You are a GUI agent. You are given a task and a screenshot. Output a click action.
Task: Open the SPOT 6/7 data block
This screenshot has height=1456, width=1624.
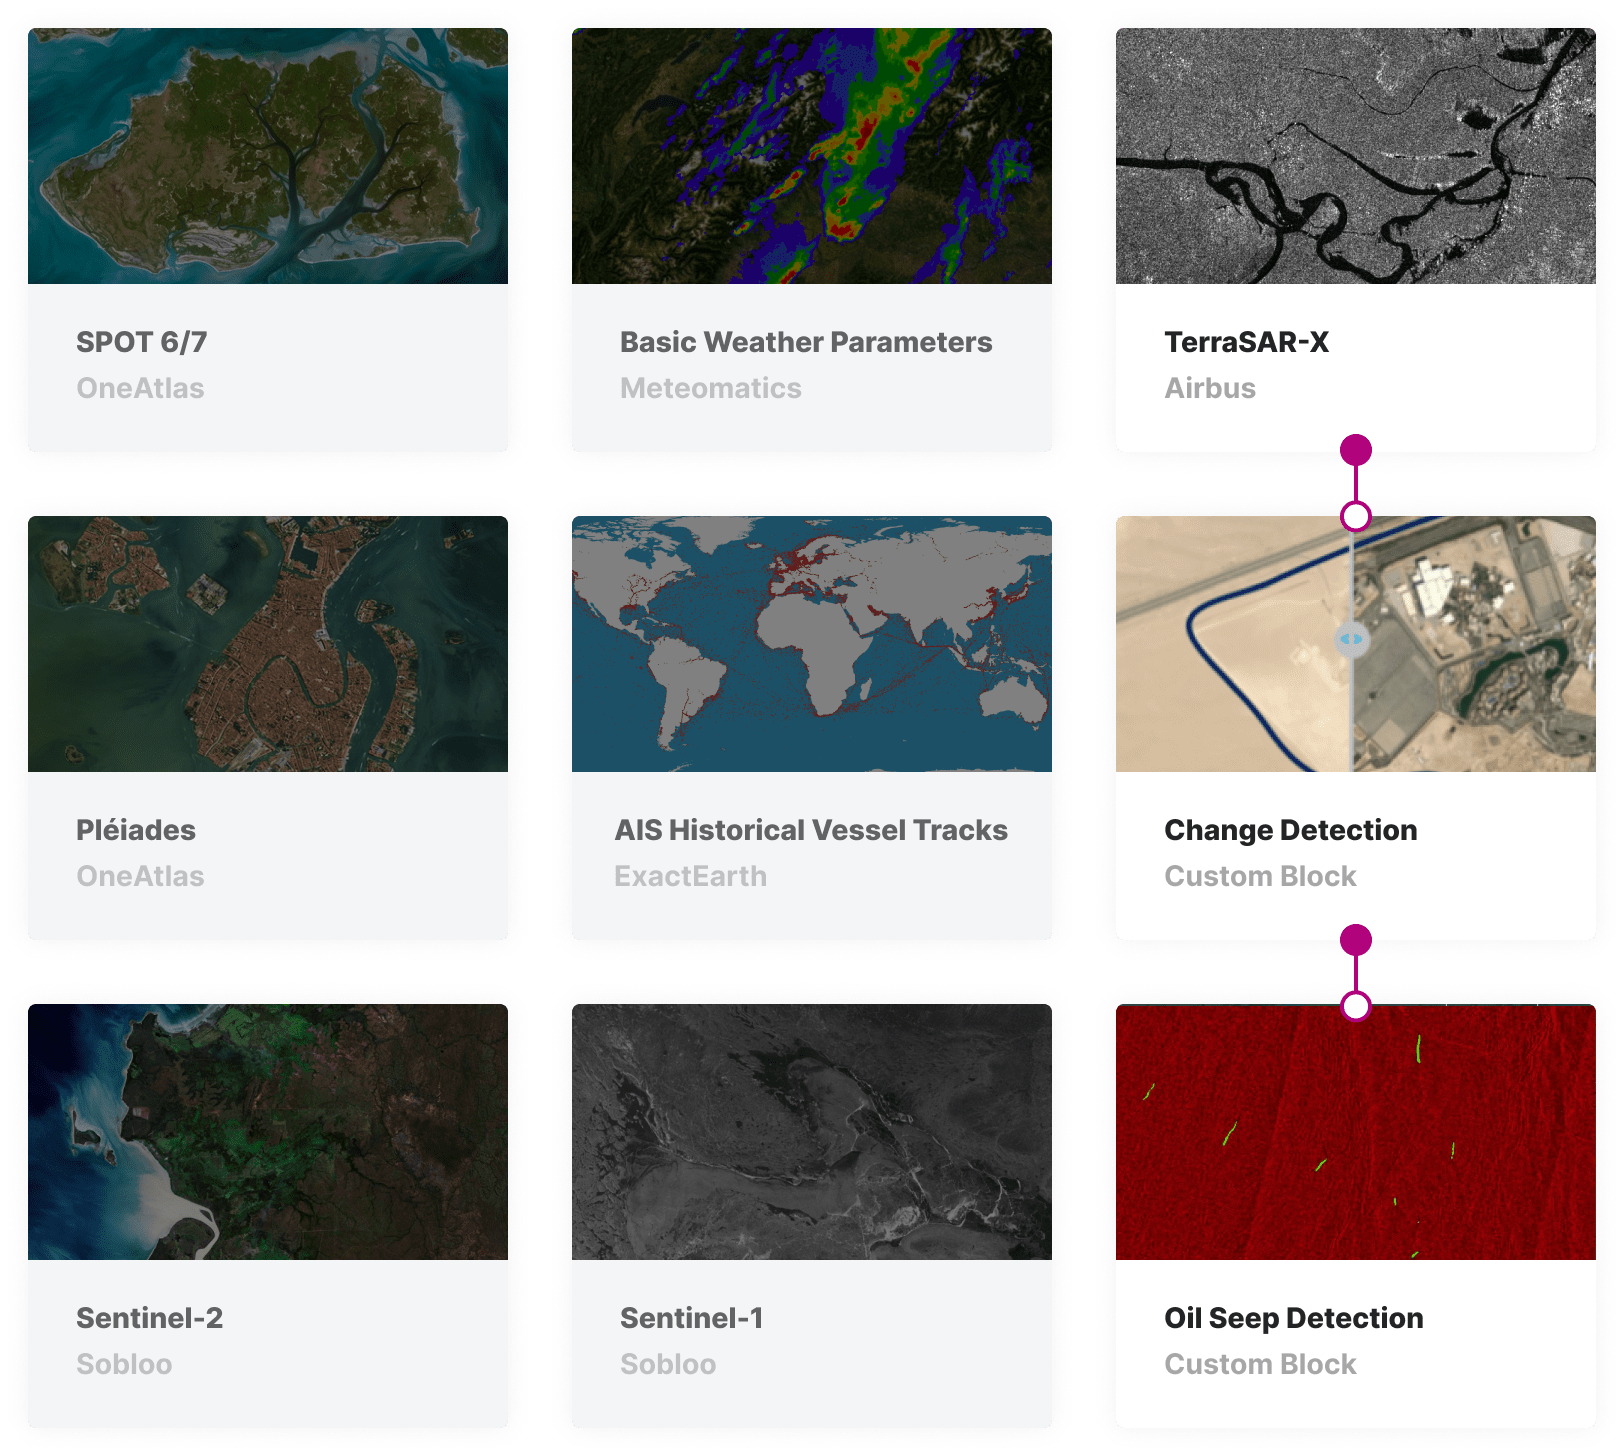coord(270,240)
